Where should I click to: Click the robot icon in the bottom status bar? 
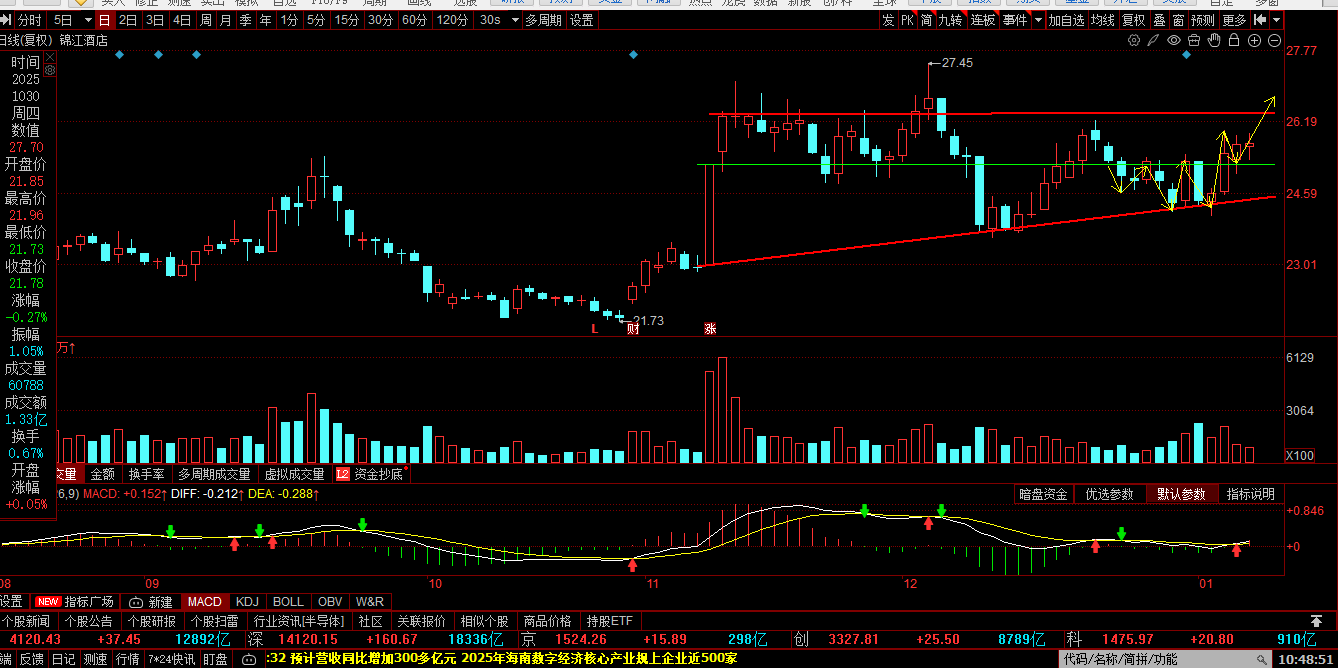coord(249,659)
